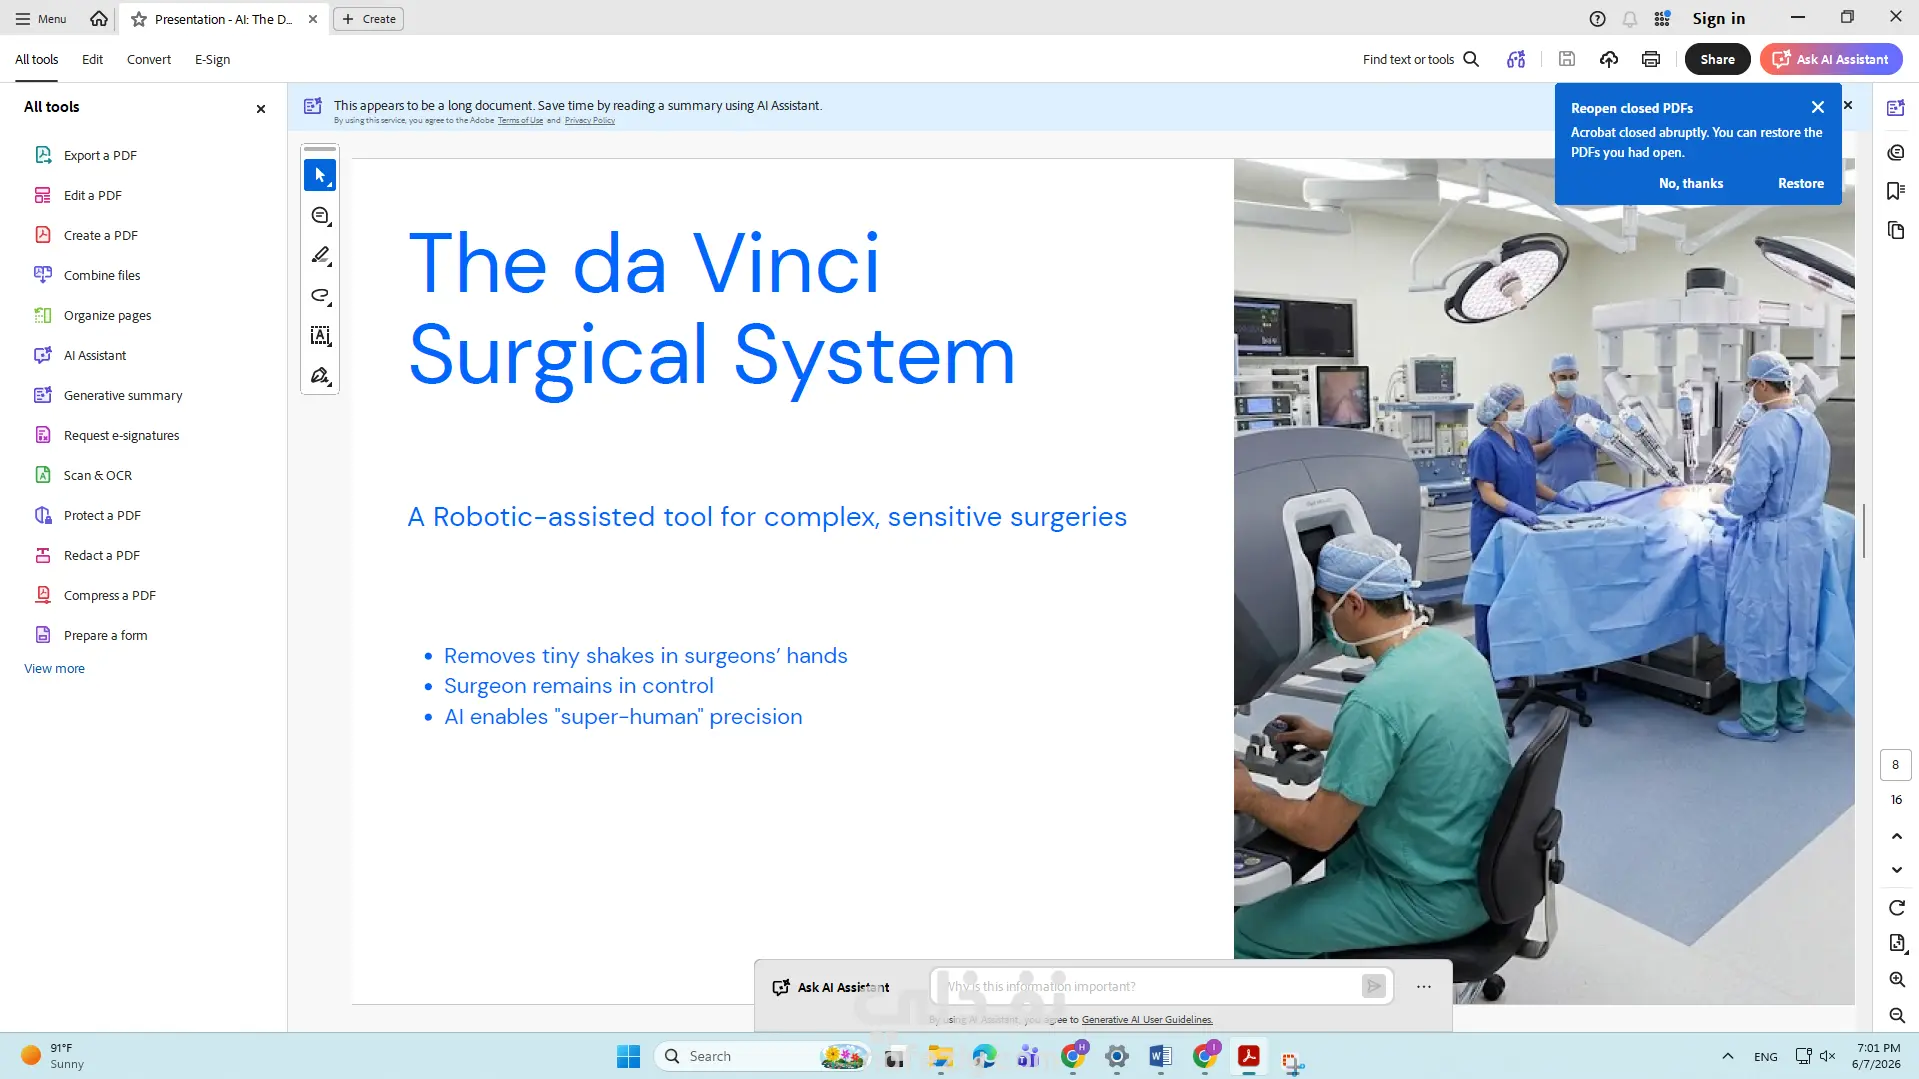The image size is (1919, 1079).
Task: Pick the Highlight pen tool
Action: click(320, 256)
